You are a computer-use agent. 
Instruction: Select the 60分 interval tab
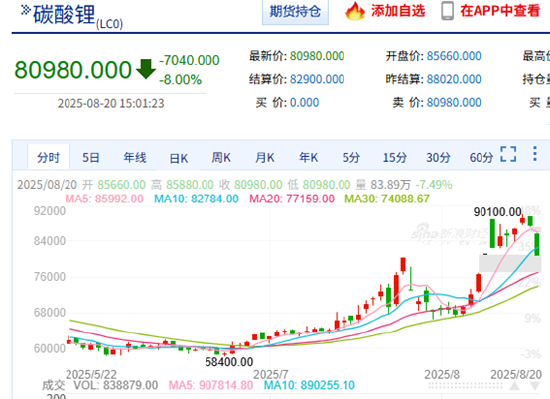click(x=481, y=157)
